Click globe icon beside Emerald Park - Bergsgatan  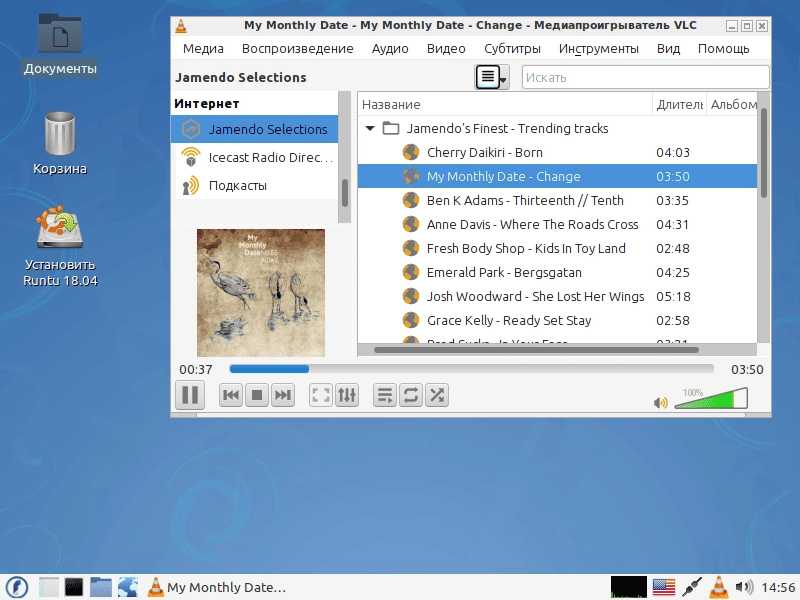(411, 272)
